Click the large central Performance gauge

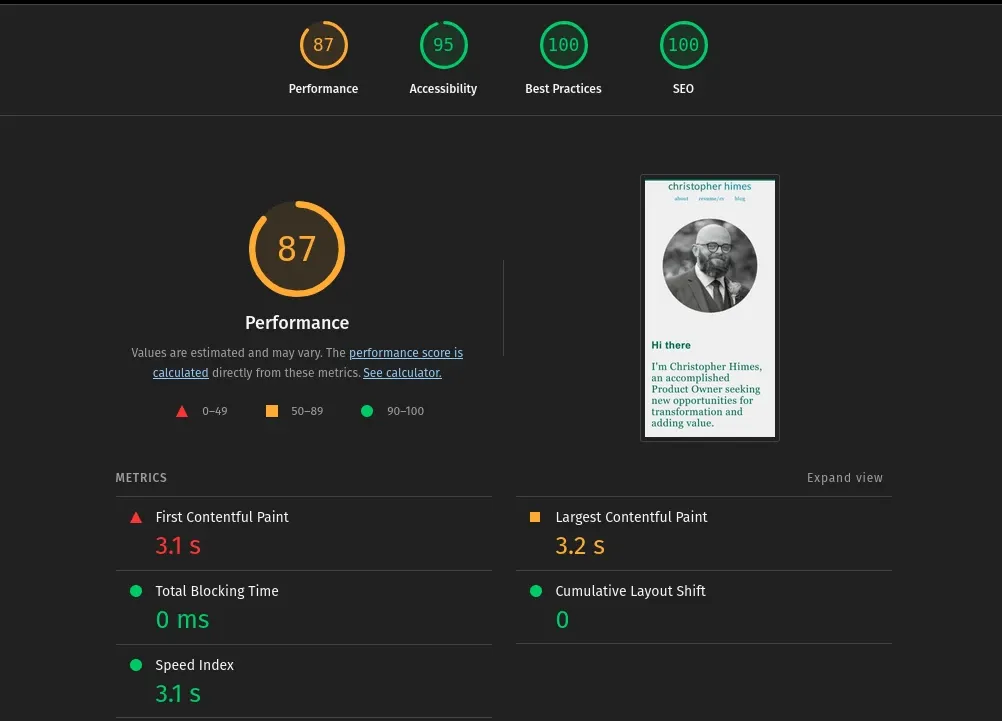(x=297, y=248)
